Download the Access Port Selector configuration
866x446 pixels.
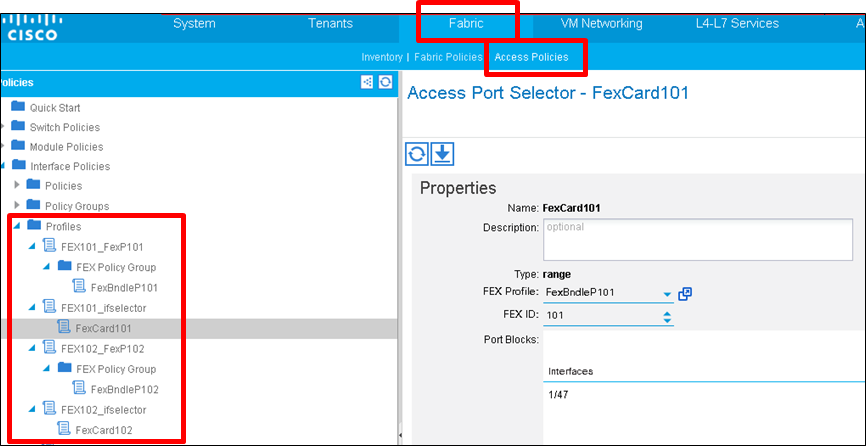442,154
